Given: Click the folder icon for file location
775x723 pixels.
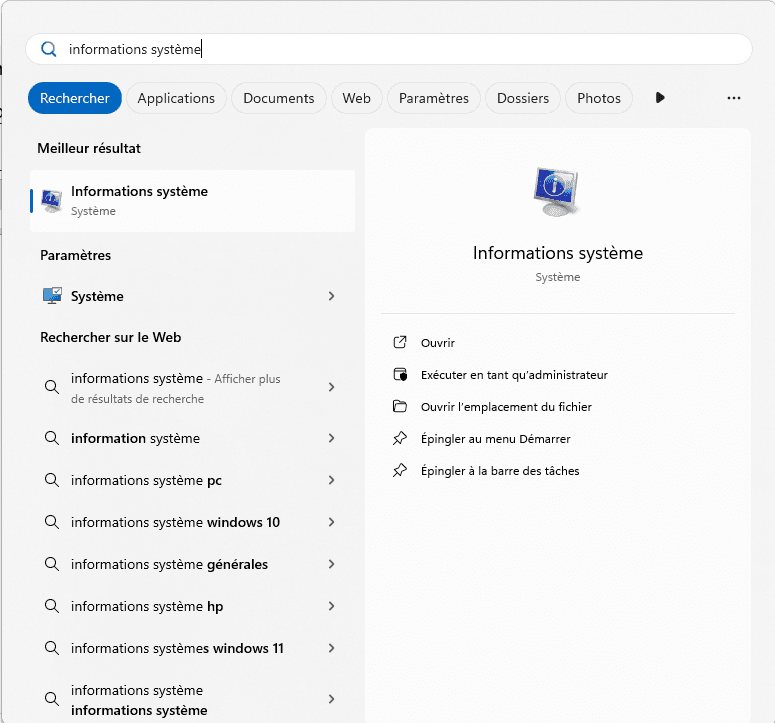Looking at the screenshot, I should click(400, 407).
